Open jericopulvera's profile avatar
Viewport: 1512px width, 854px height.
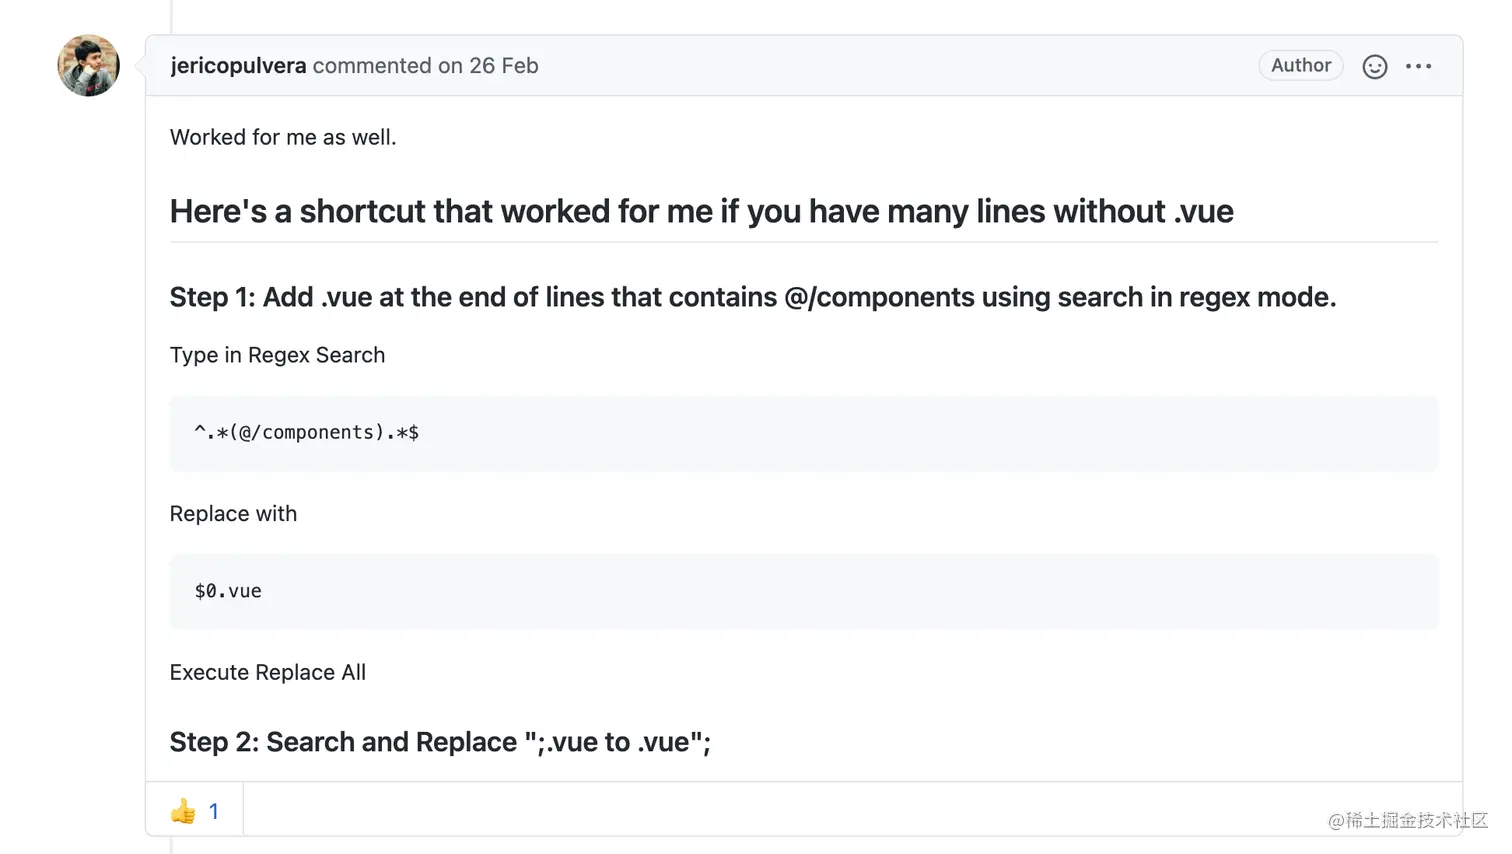pos(89,66)
